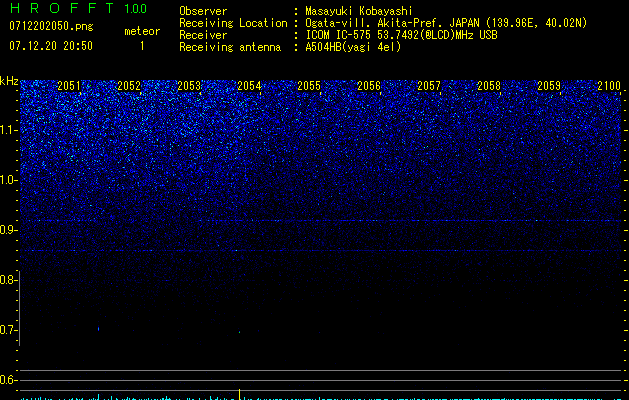This screenshot has width=629, height=400.
Task: Click the 2057 time label
Action: tap(429, 86)
